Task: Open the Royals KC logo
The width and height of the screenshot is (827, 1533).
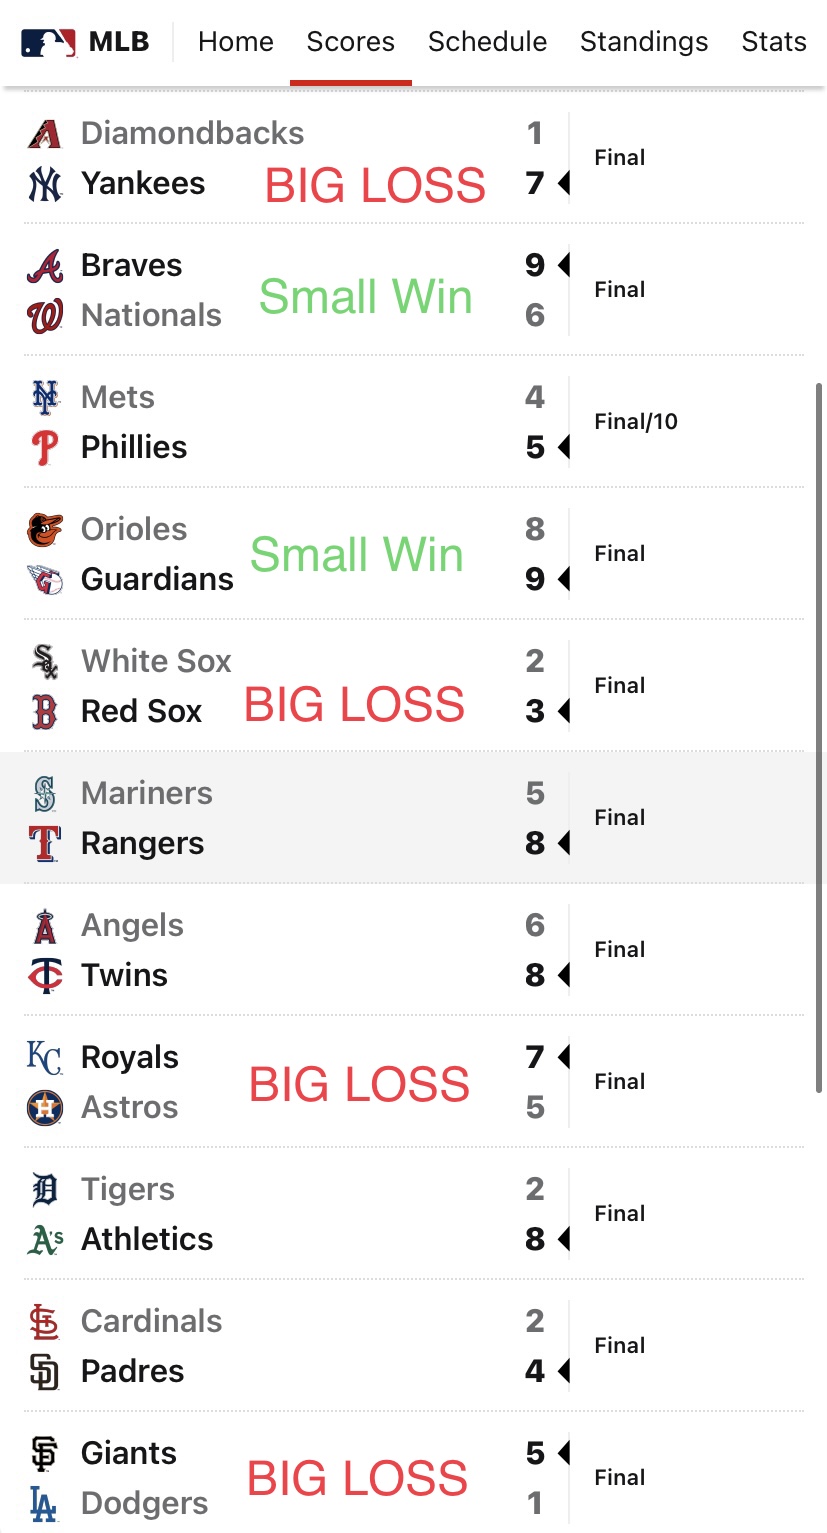Action: point(45,1058)
